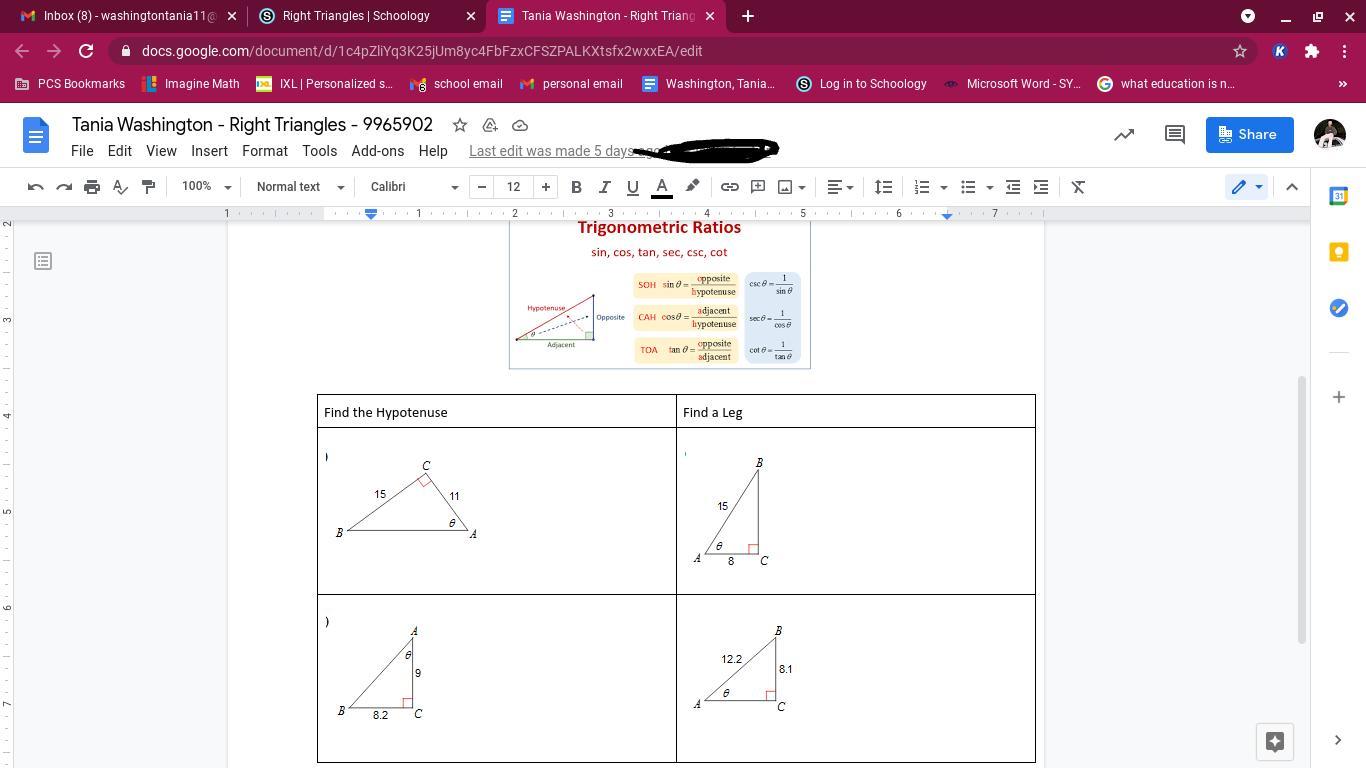Open the Imagine Math bookmark
1366x768 pixels.
tap(191, 84)
